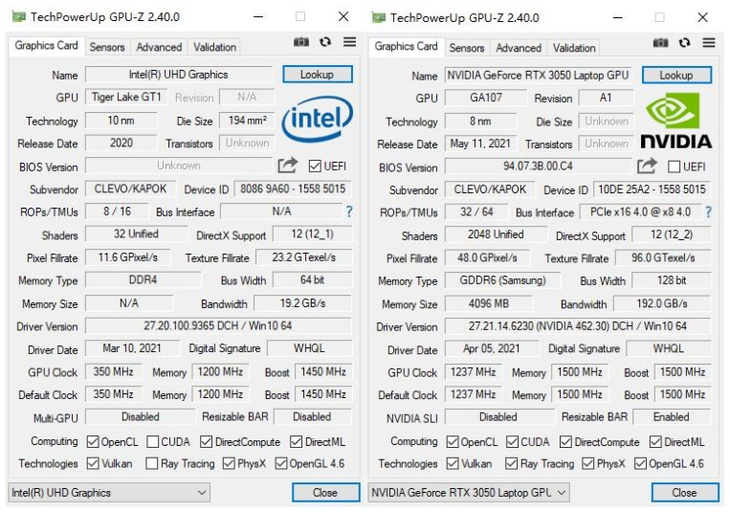
Task: Click the BIOS save icon in Intel window
Action: click(x=287, y=165)
